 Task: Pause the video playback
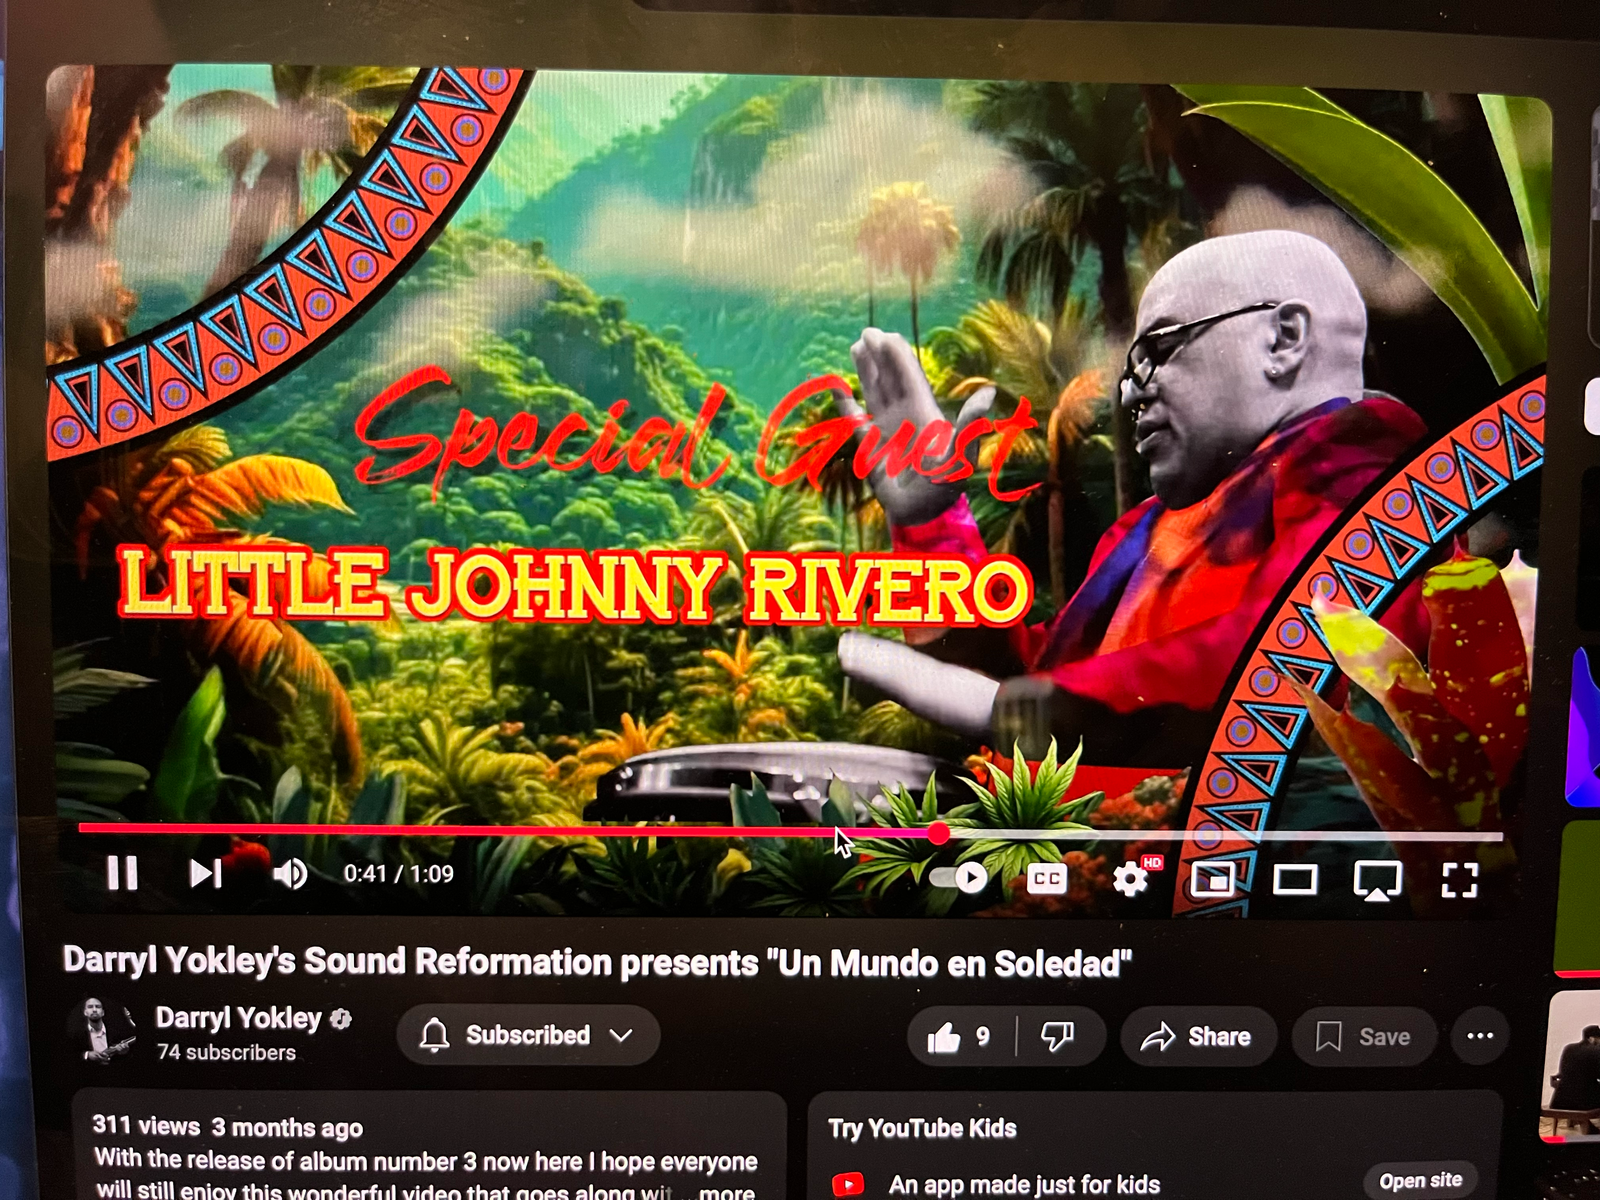pyautogui.click(x=122, y=873)
